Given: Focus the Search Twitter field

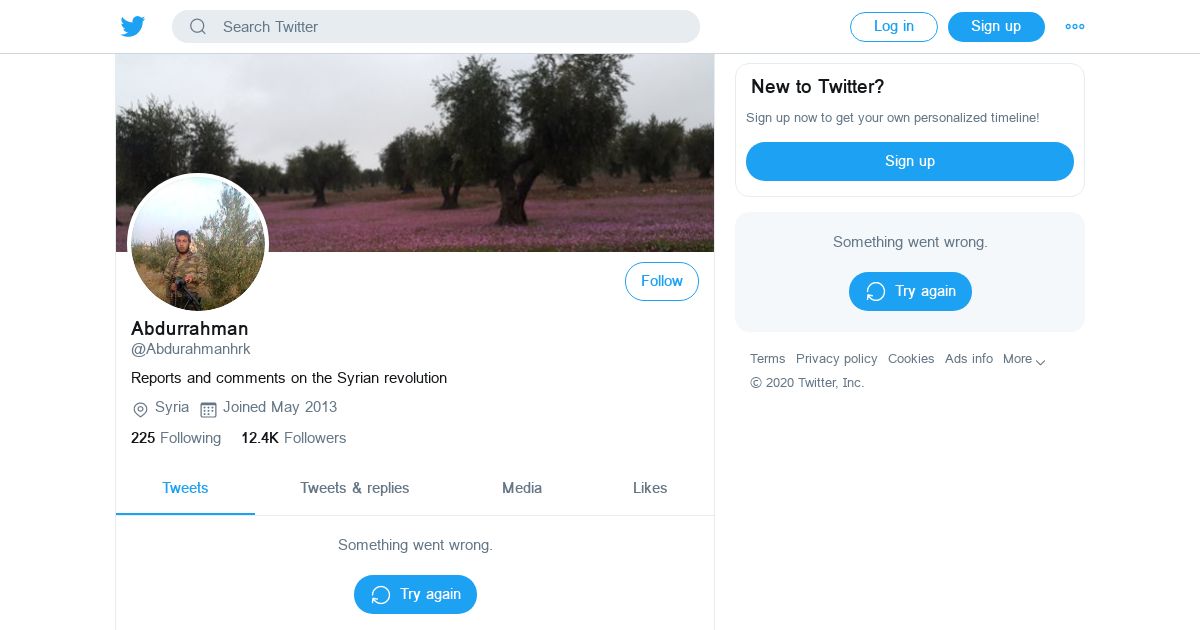Looking at the screenshot, I should [450, 27].
